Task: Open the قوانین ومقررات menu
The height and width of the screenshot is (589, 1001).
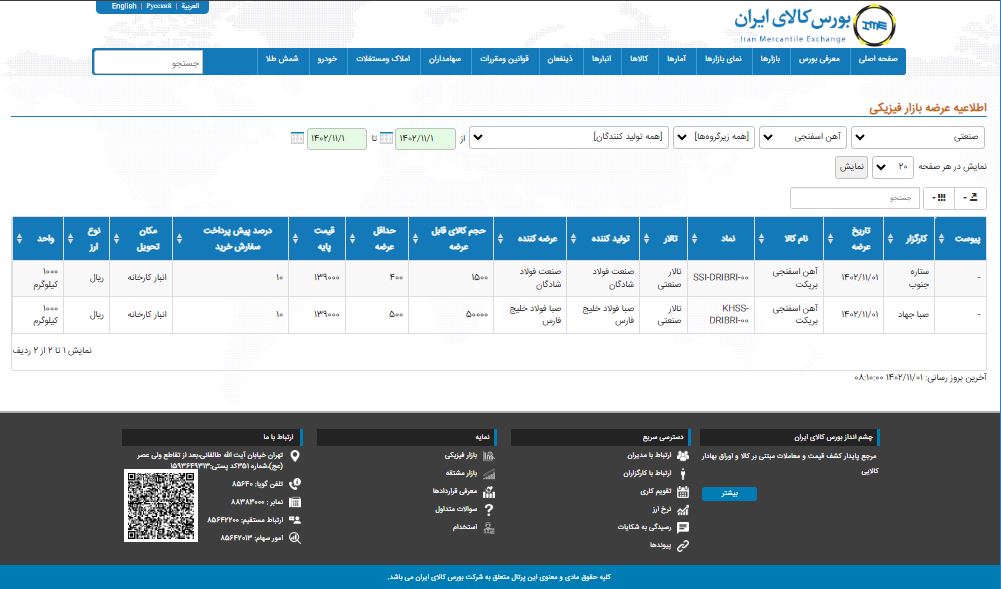Action: [504, 59]
